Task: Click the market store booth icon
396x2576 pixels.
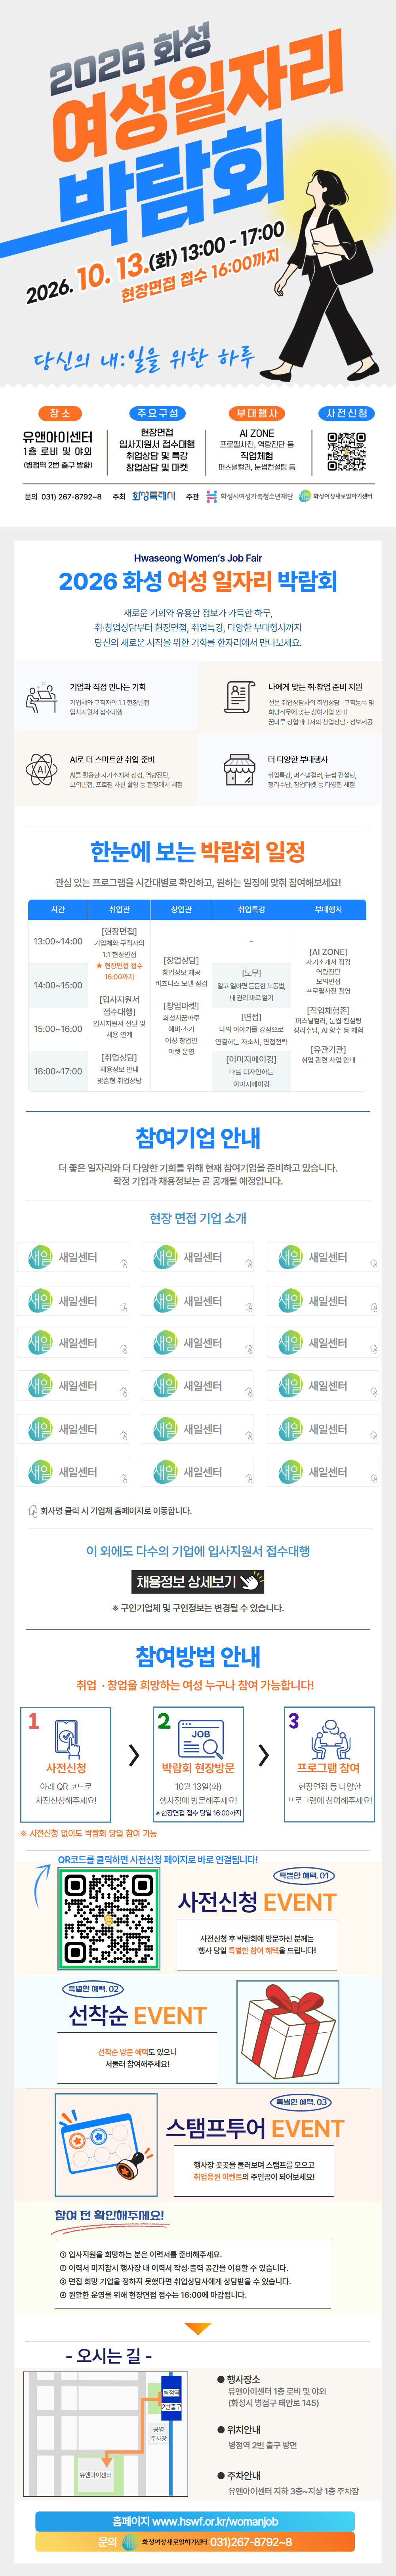Action: point(238,769)
